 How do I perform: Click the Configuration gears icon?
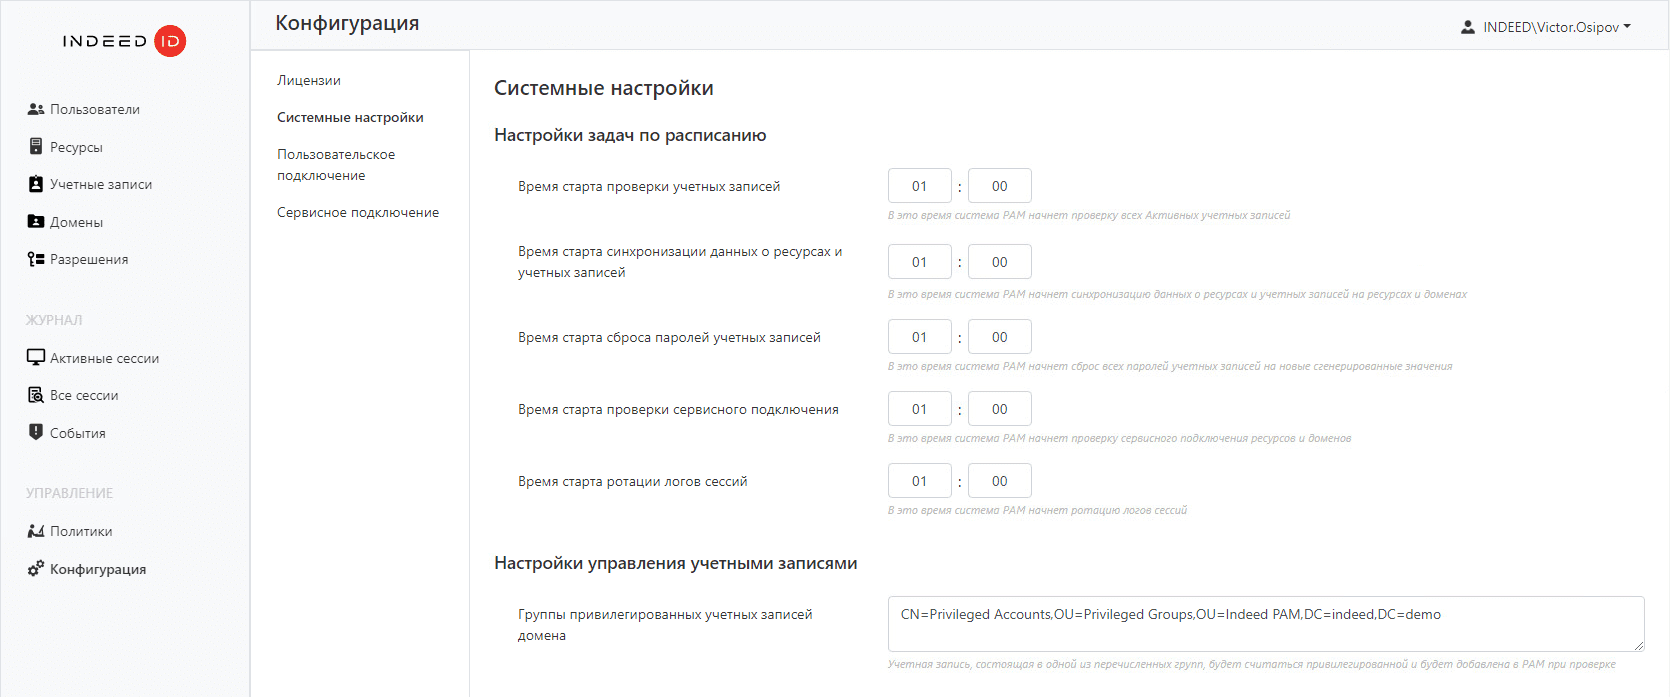(x=36, y=569)
